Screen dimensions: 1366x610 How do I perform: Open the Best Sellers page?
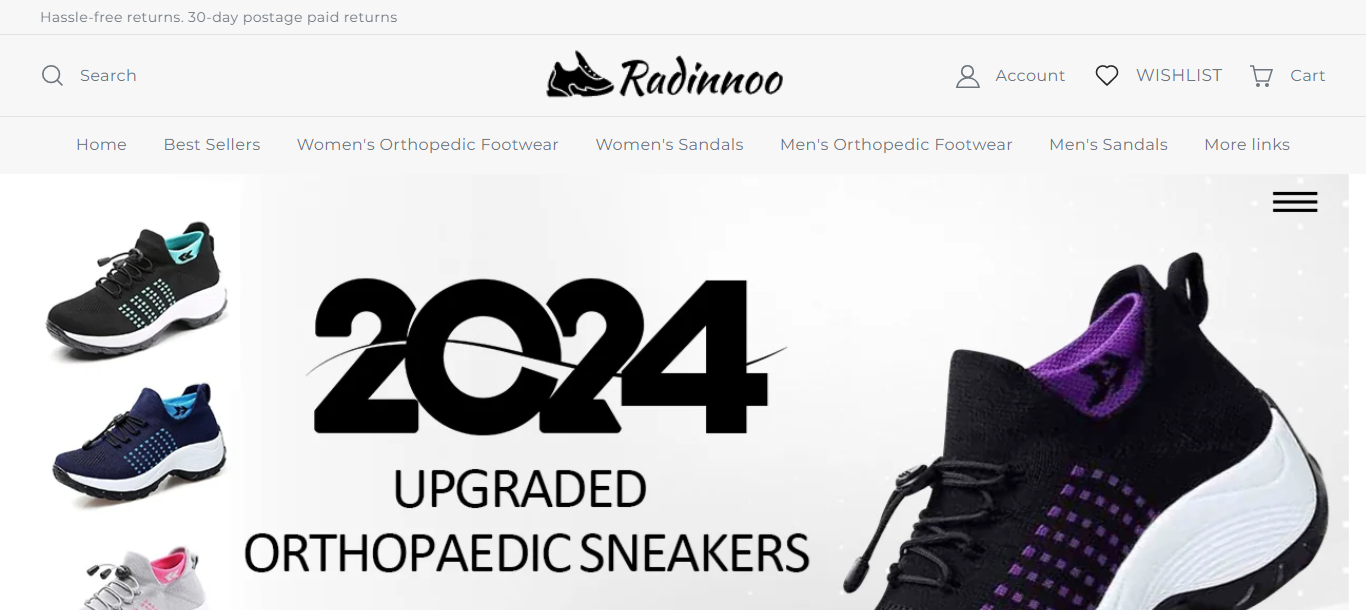click(x=212, y=145)
